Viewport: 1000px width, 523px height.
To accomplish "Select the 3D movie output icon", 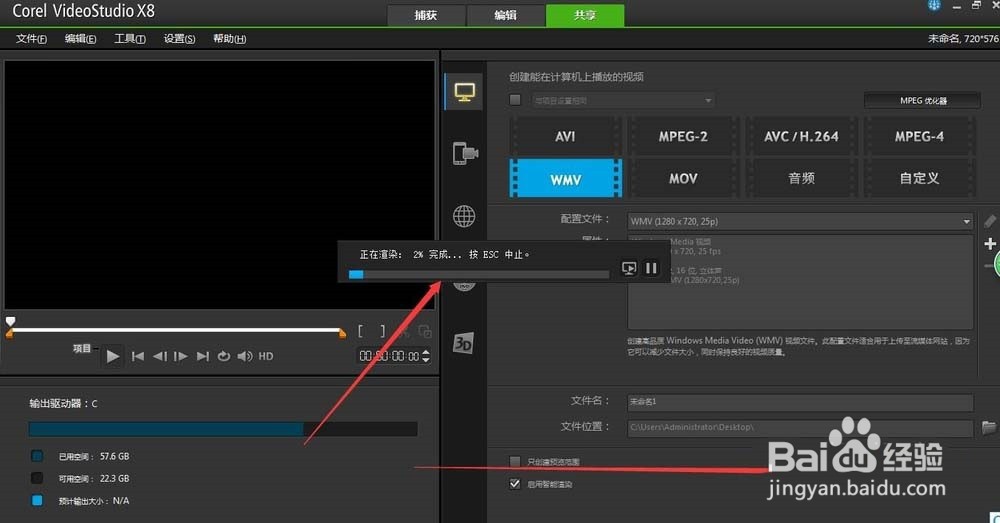I will [463, 343].
